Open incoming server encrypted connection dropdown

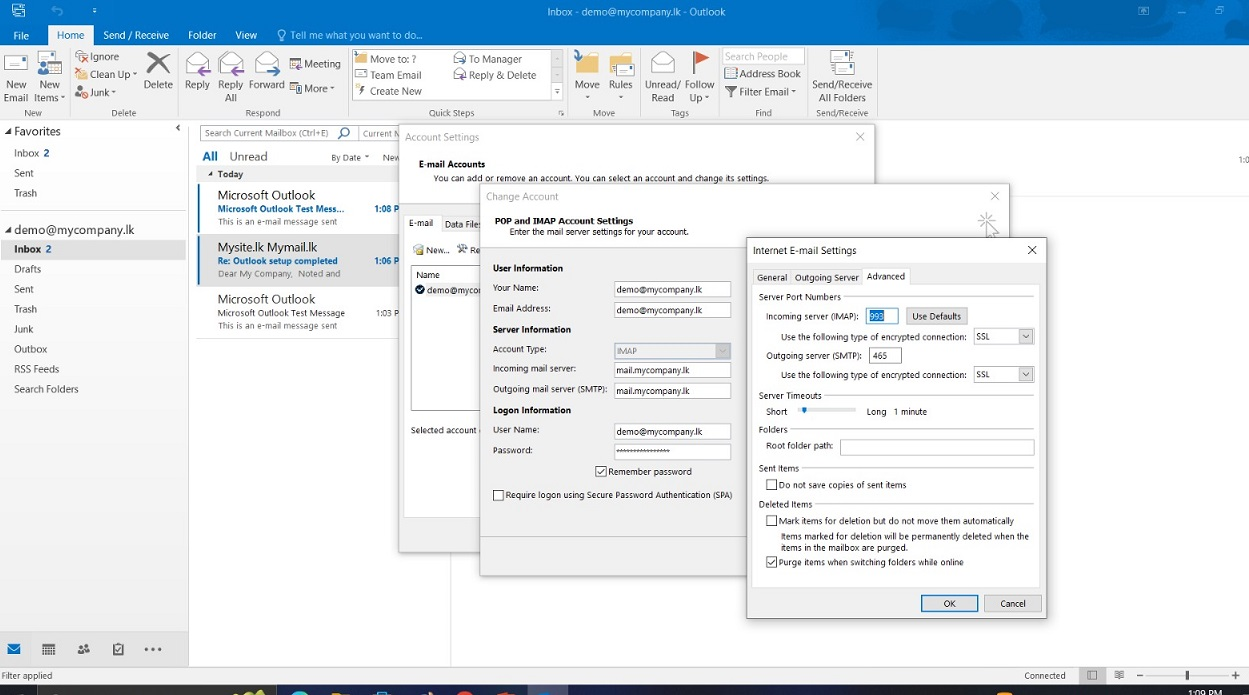point(1025,337)
